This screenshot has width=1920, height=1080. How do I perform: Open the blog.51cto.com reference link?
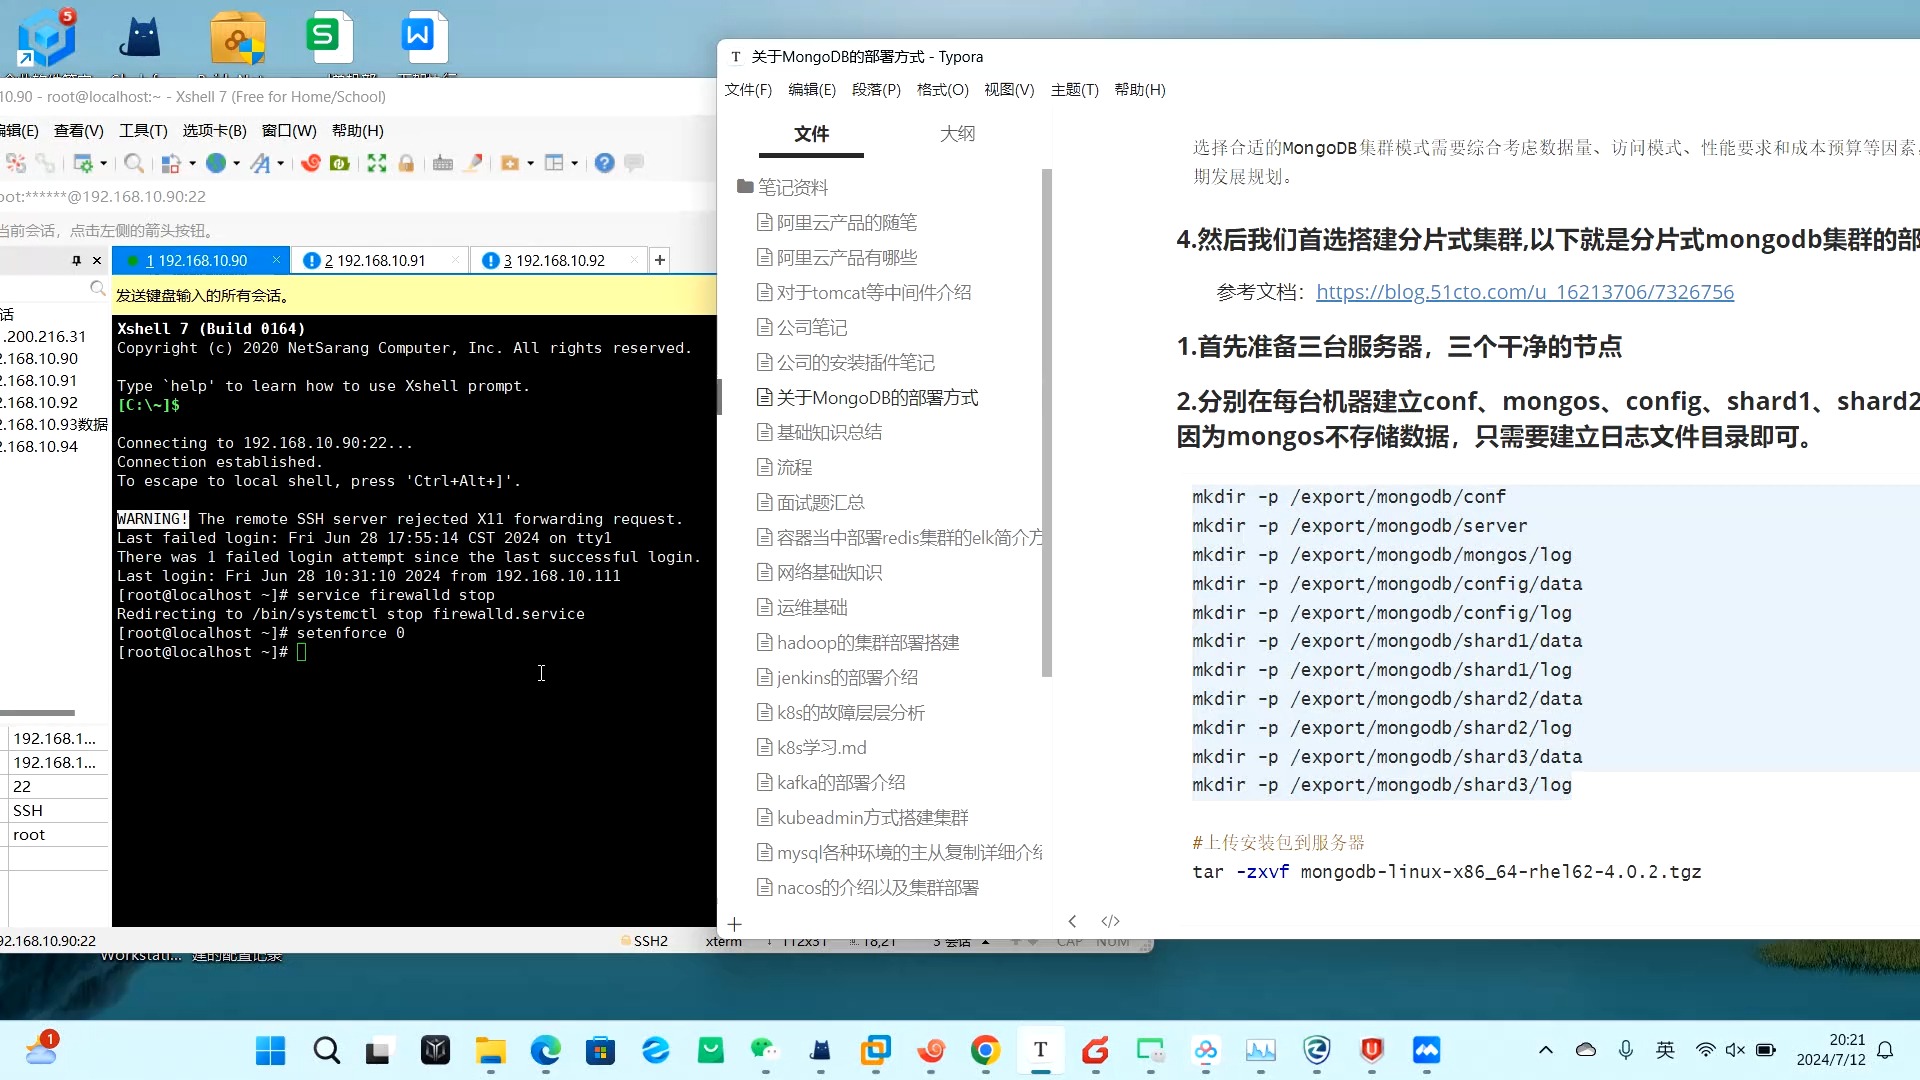(1524, 292)
